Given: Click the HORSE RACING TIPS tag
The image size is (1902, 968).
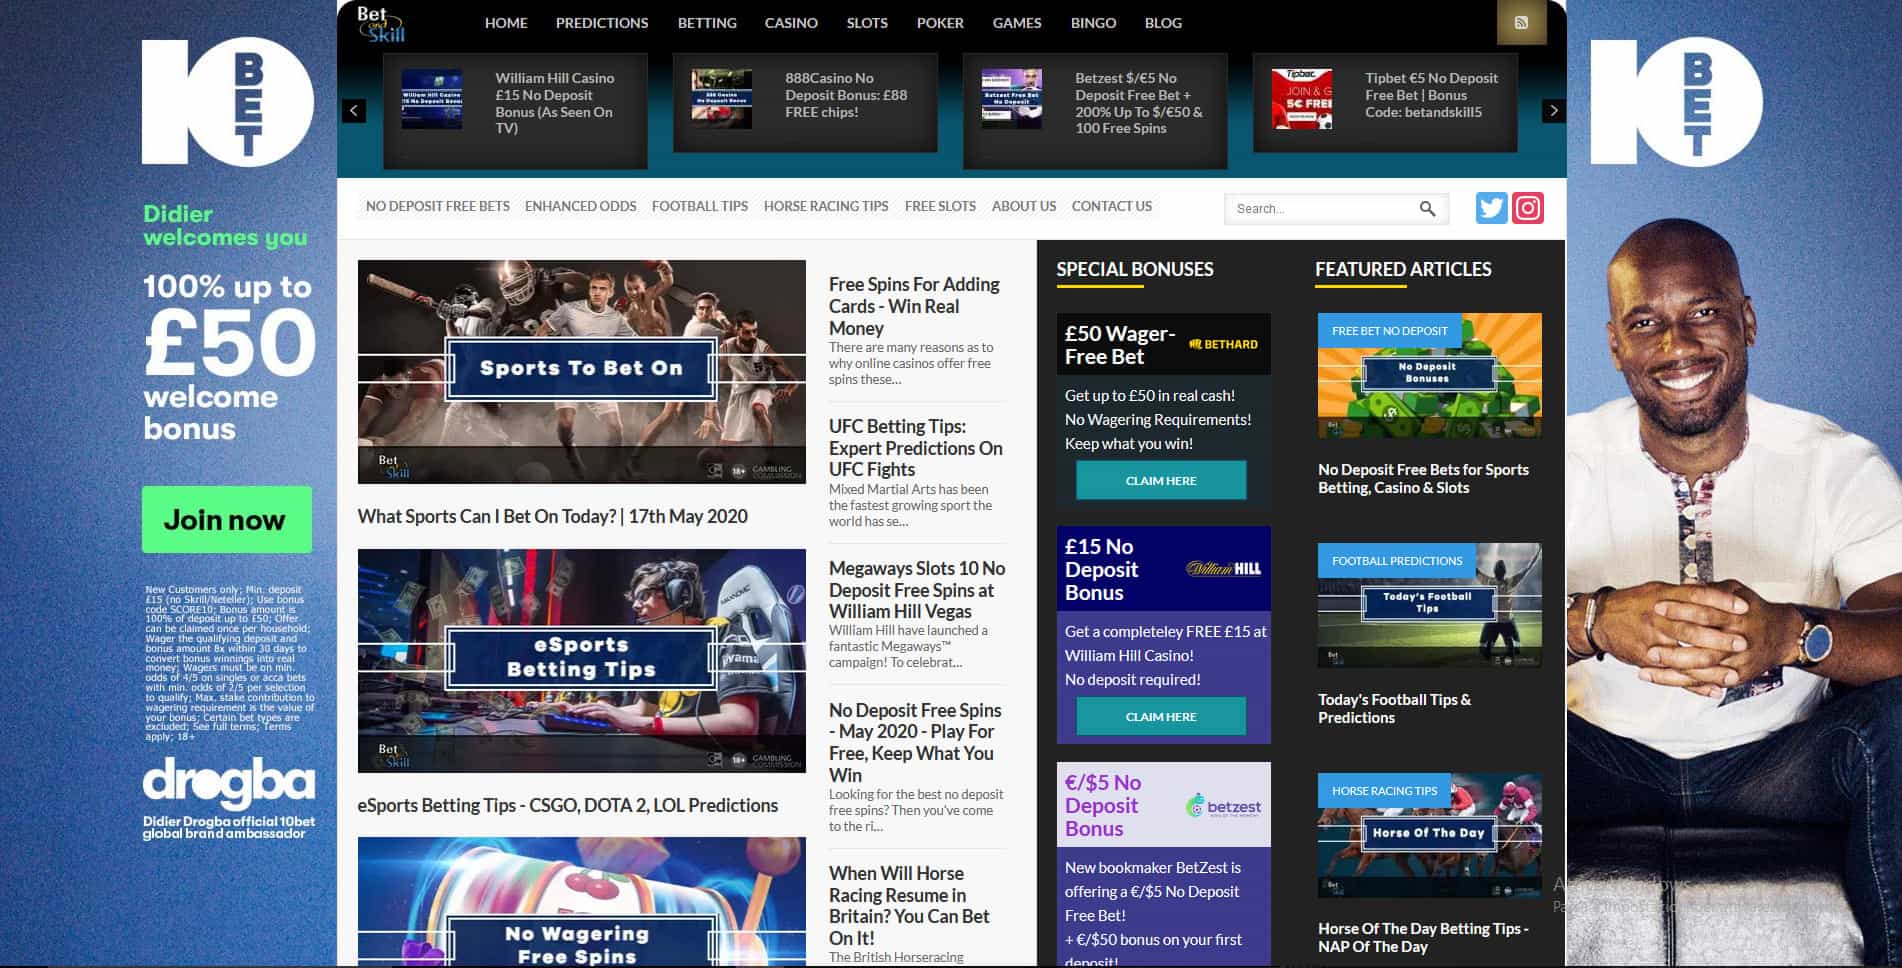Looking at the screenshot, I should click(x=1384, y=791).
